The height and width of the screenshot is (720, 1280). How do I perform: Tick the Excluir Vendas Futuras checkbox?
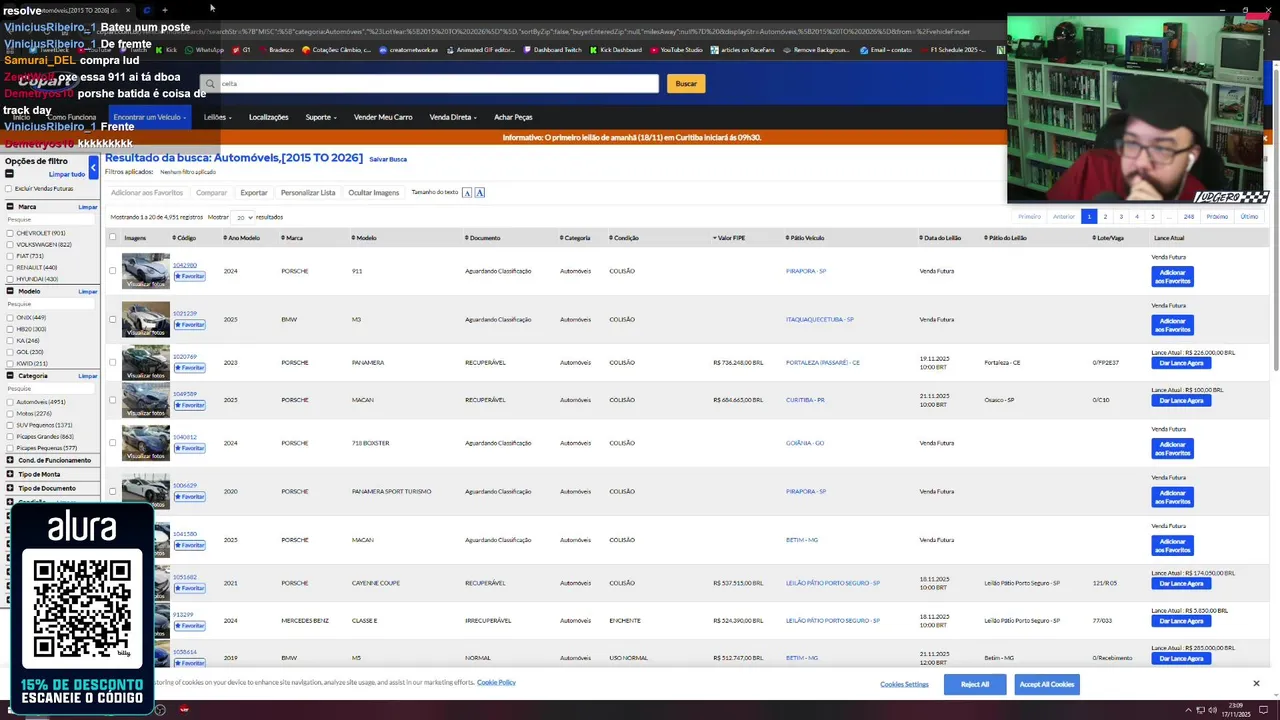(x=9, y=189)
